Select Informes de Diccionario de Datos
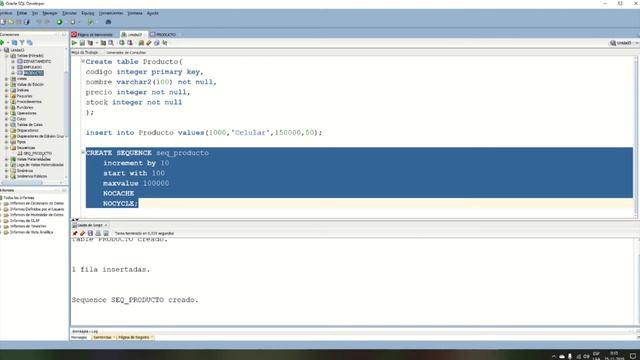Viewport: 640px width, 360px height. pyautogui.click(x=37, y=203)
